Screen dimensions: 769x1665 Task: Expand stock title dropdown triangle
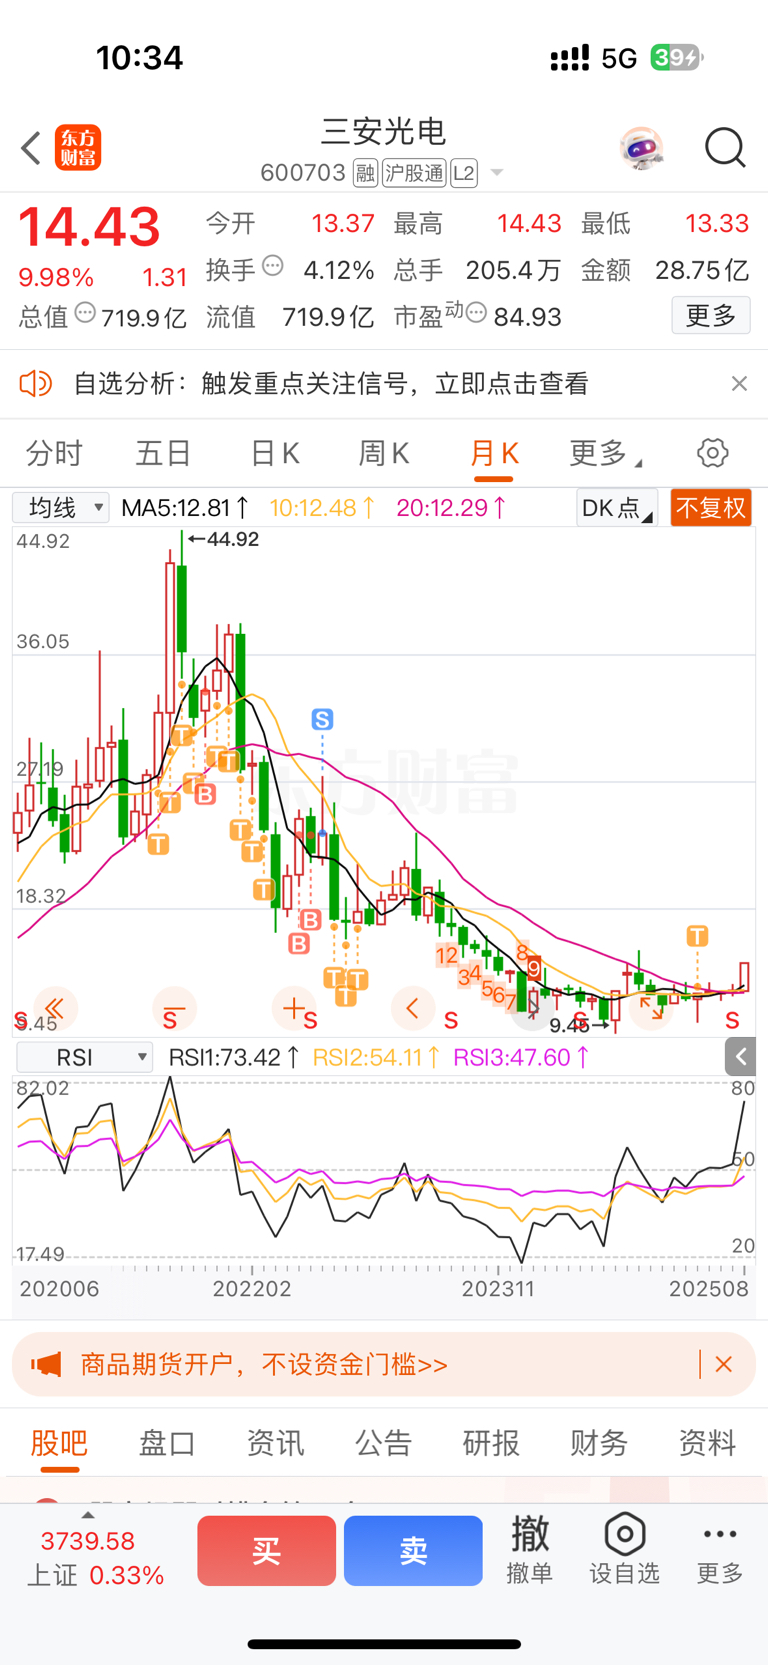coord(496,173)
